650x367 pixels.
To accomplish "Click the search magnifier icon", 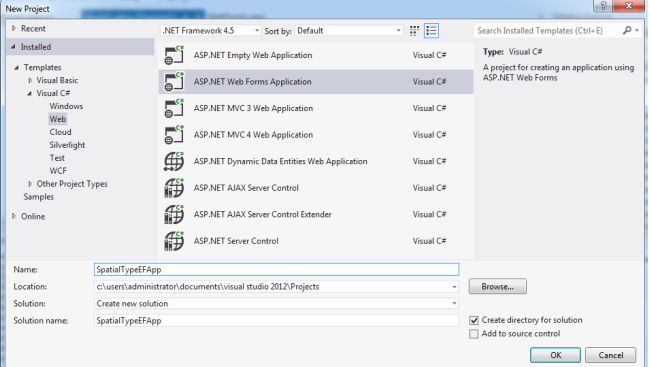I will (x=627, y=30).
